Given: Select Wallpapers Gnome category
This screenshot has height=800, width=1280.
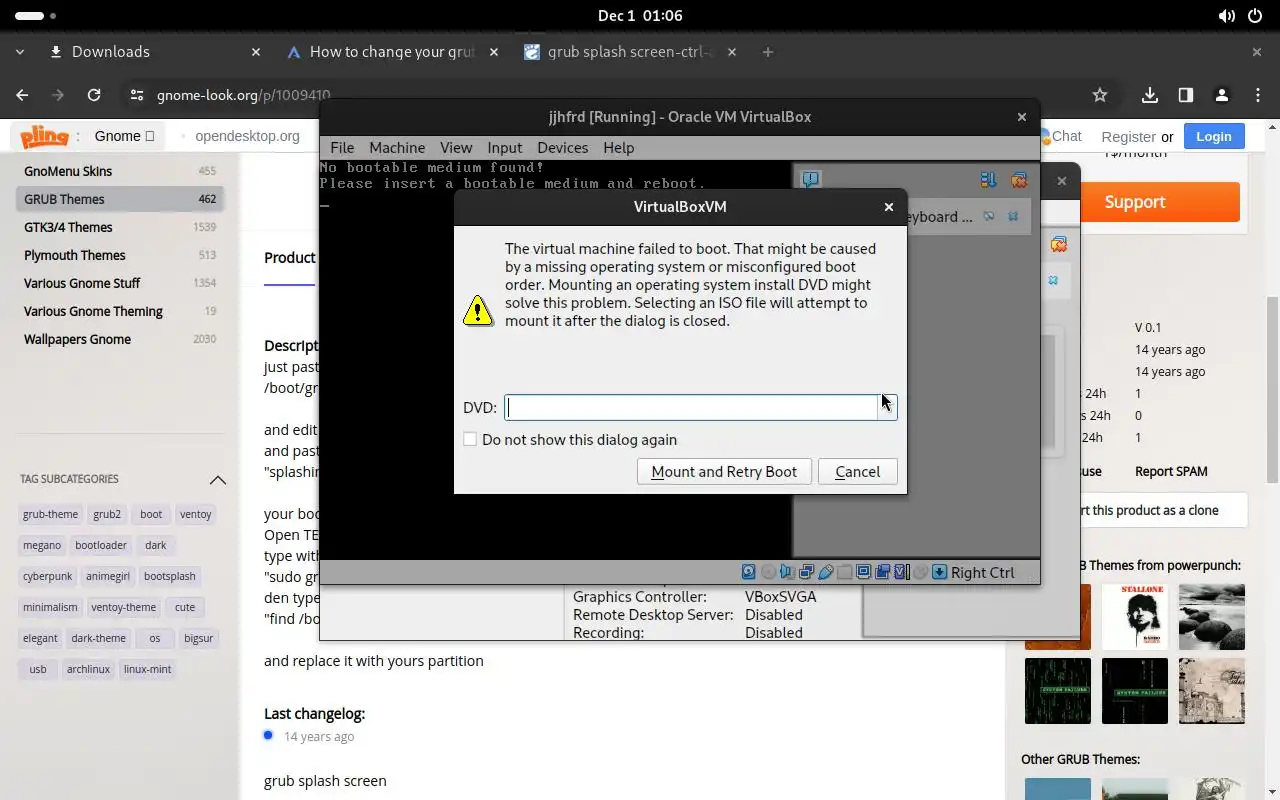Looking at the screenshot, I should click(x=120, y=339).
